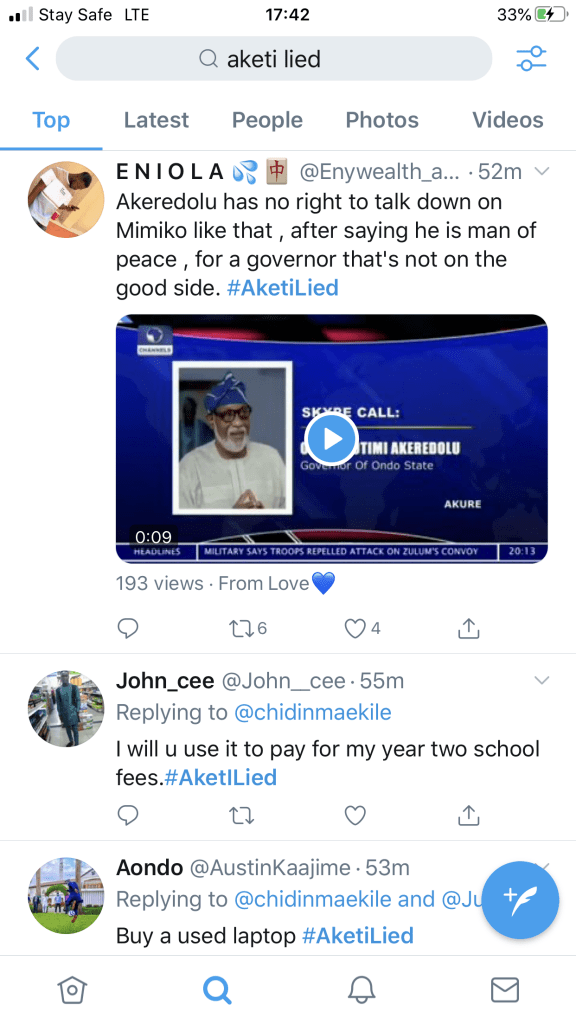
Task: Compose a new tweet with feather button
Action: (x=520, y=900)
